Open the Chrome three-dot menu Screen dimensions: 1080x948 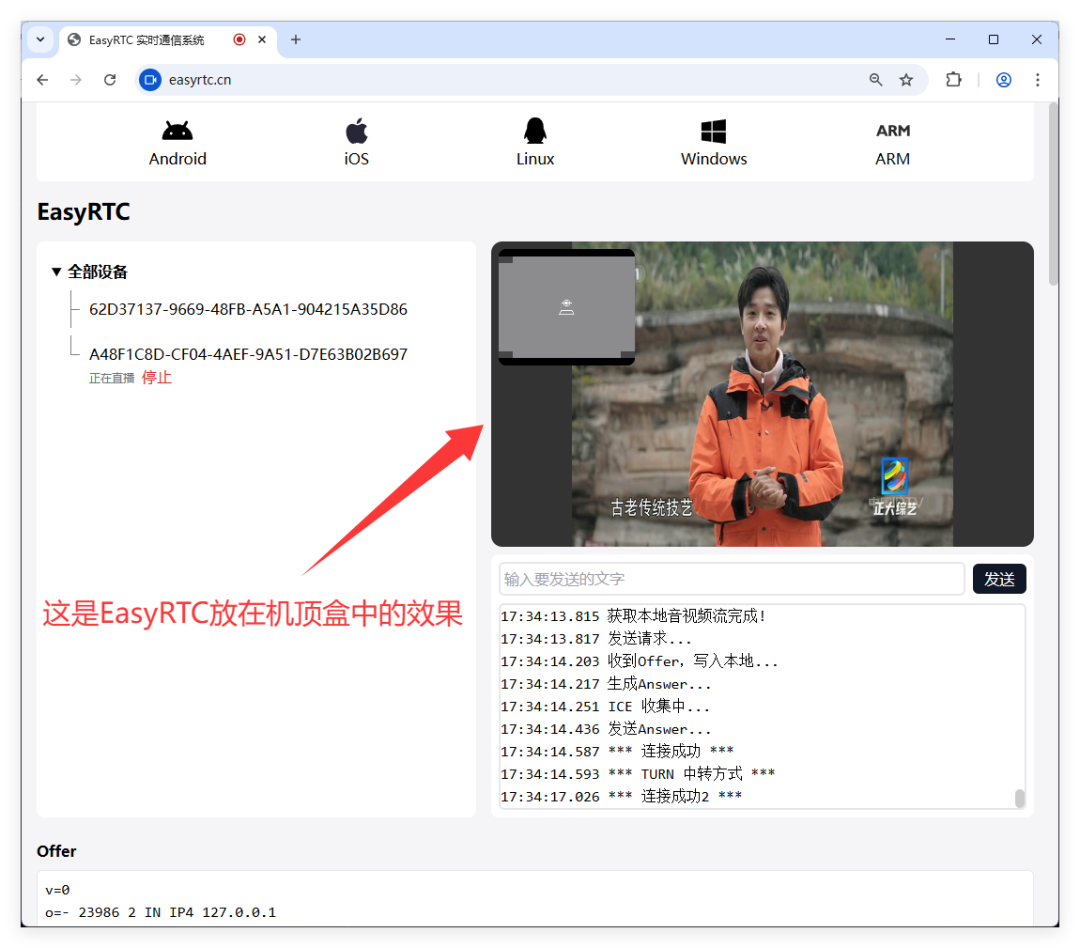point(1037,80)
